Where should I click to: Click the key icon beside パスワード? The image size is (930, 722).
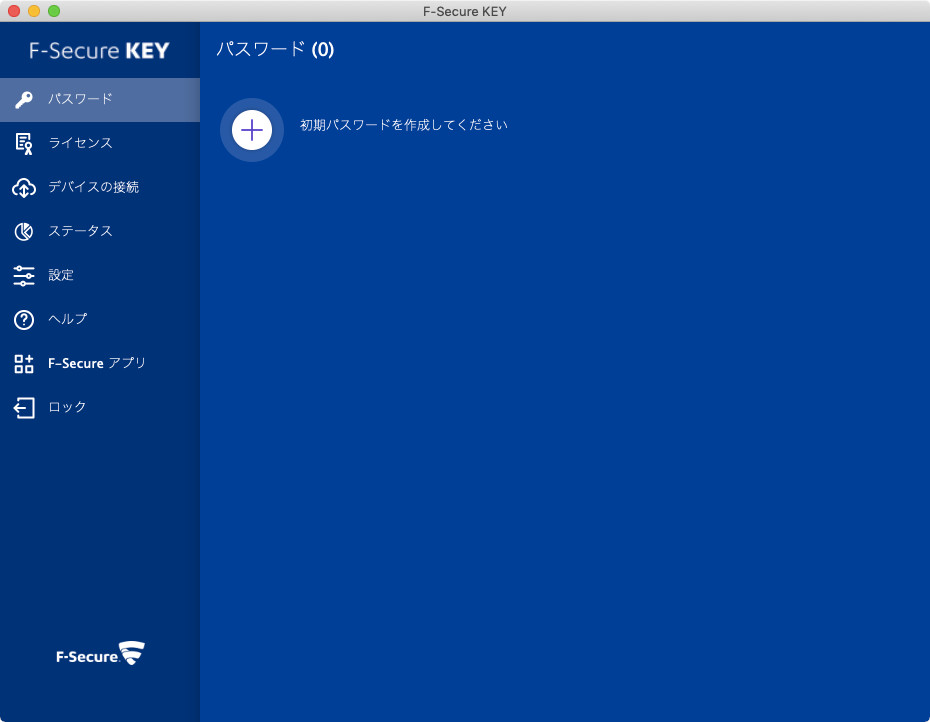point(24,99)
